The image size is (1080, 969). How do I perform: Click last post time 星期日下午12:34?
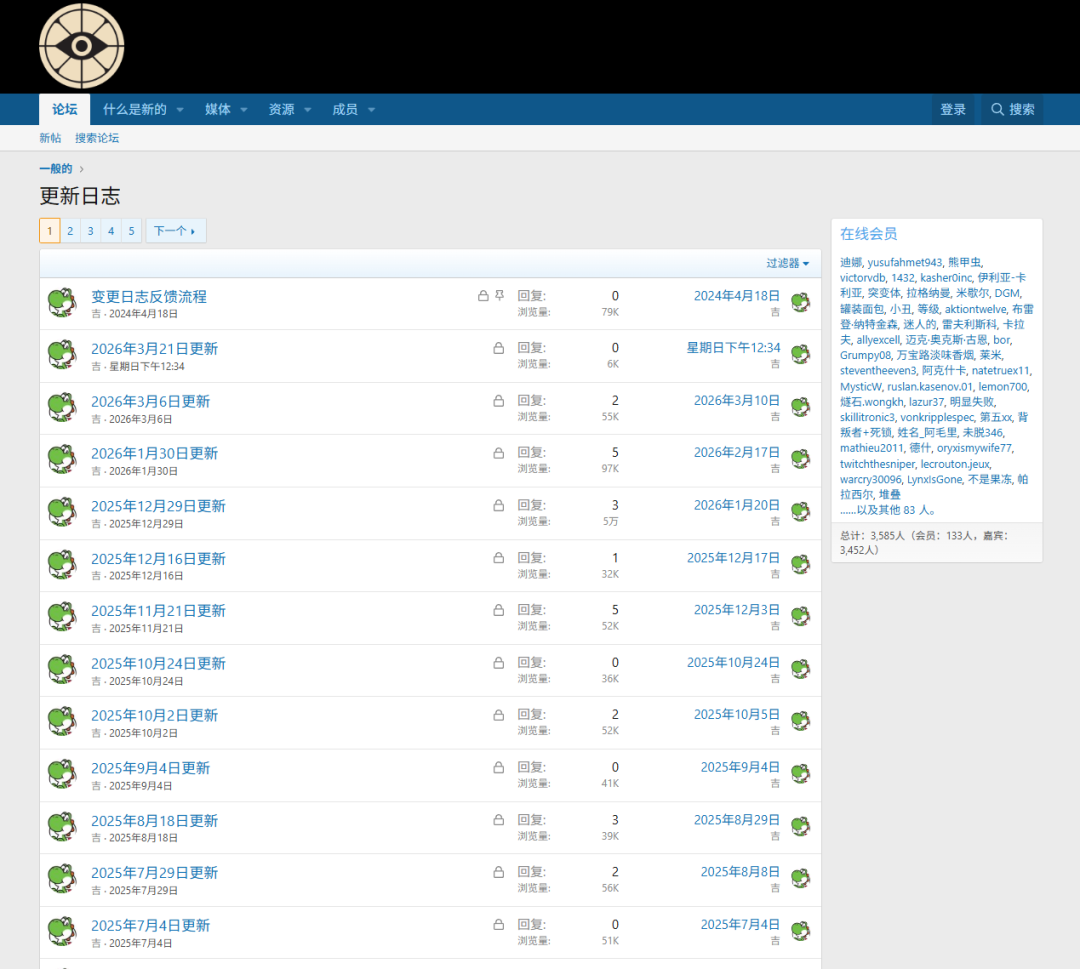[734, 348]
